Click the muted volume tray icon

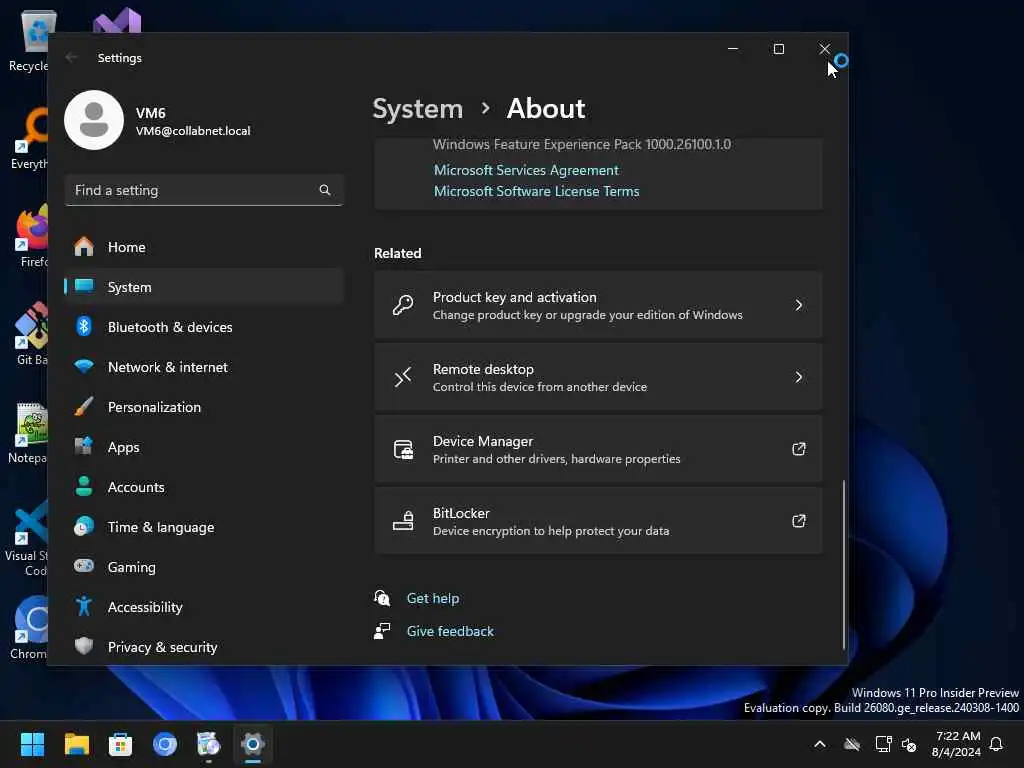[x=909, y=744]
